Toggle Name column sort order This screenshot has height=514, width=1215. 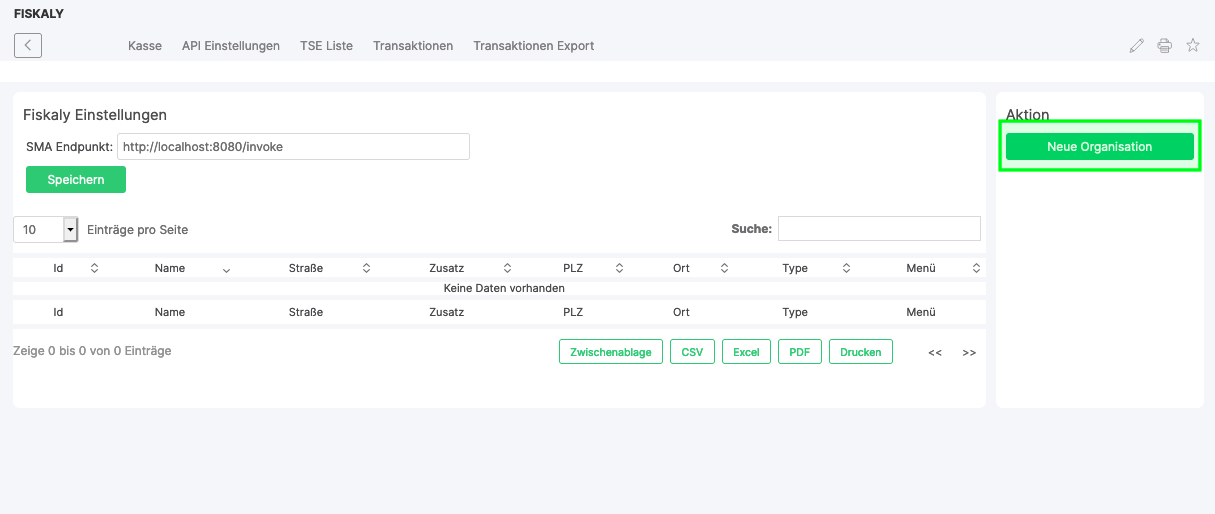[x=226, y=269]
